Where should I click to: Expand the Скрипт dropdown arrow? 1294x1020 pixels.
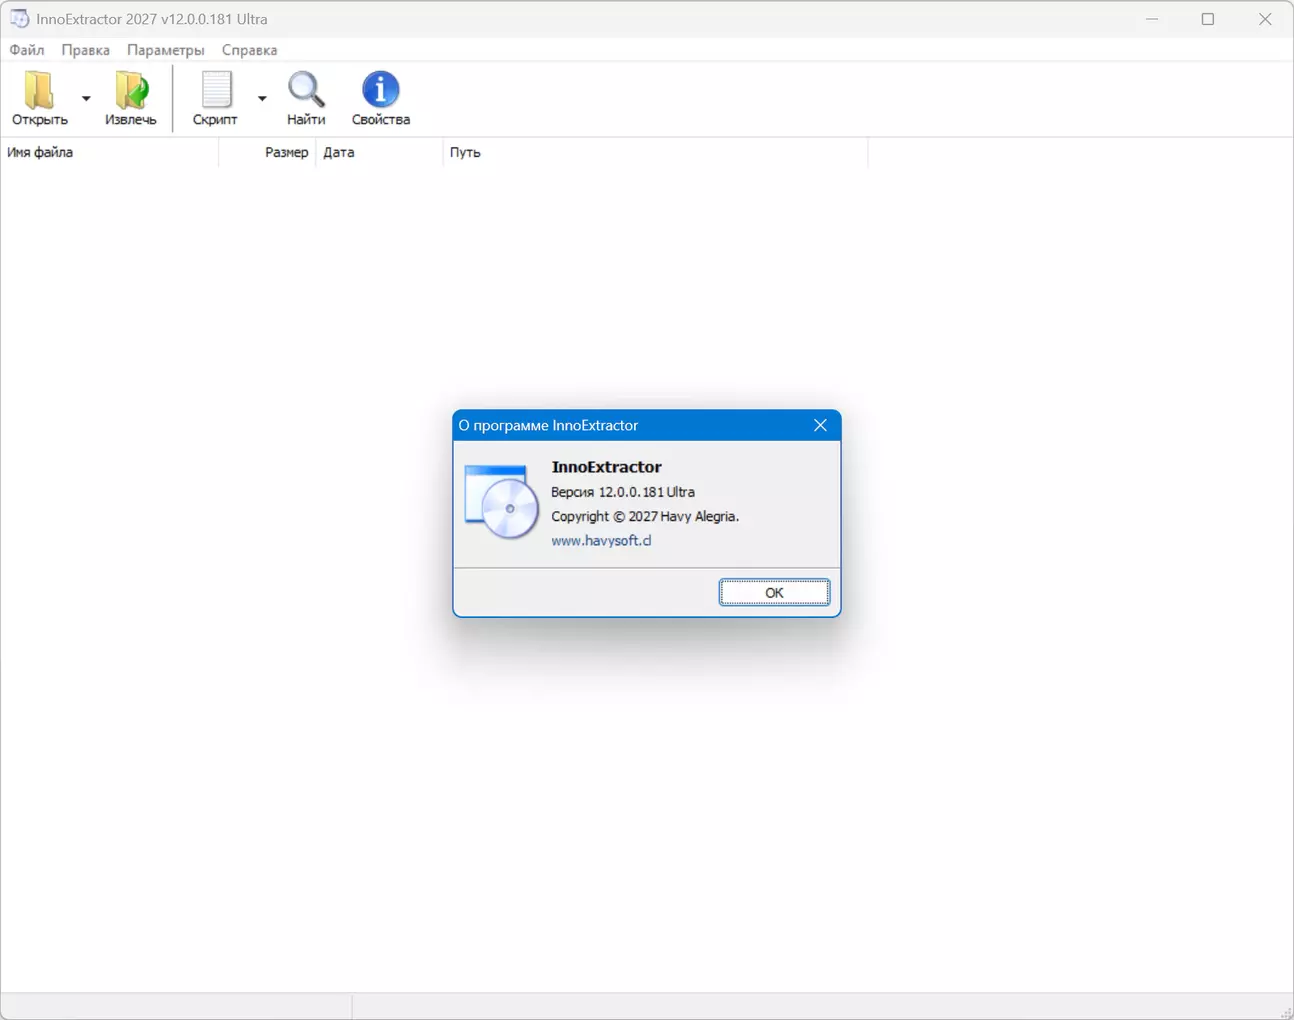pos(262,98)
